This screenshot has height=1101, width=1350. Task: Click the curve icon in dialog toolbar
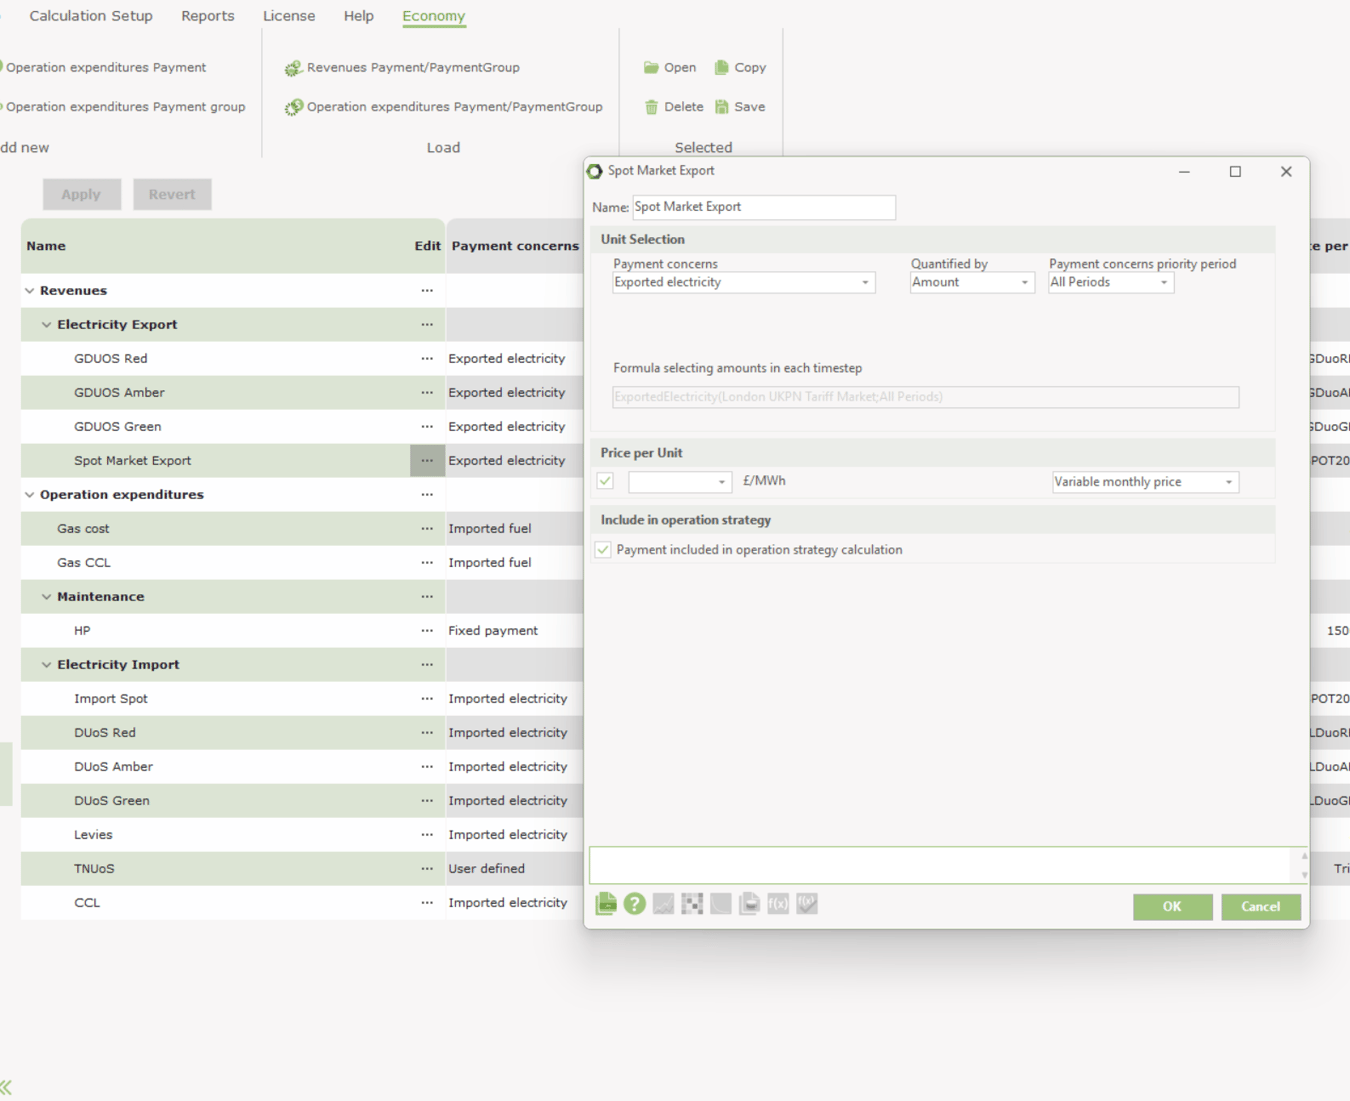tap(721, 904)
